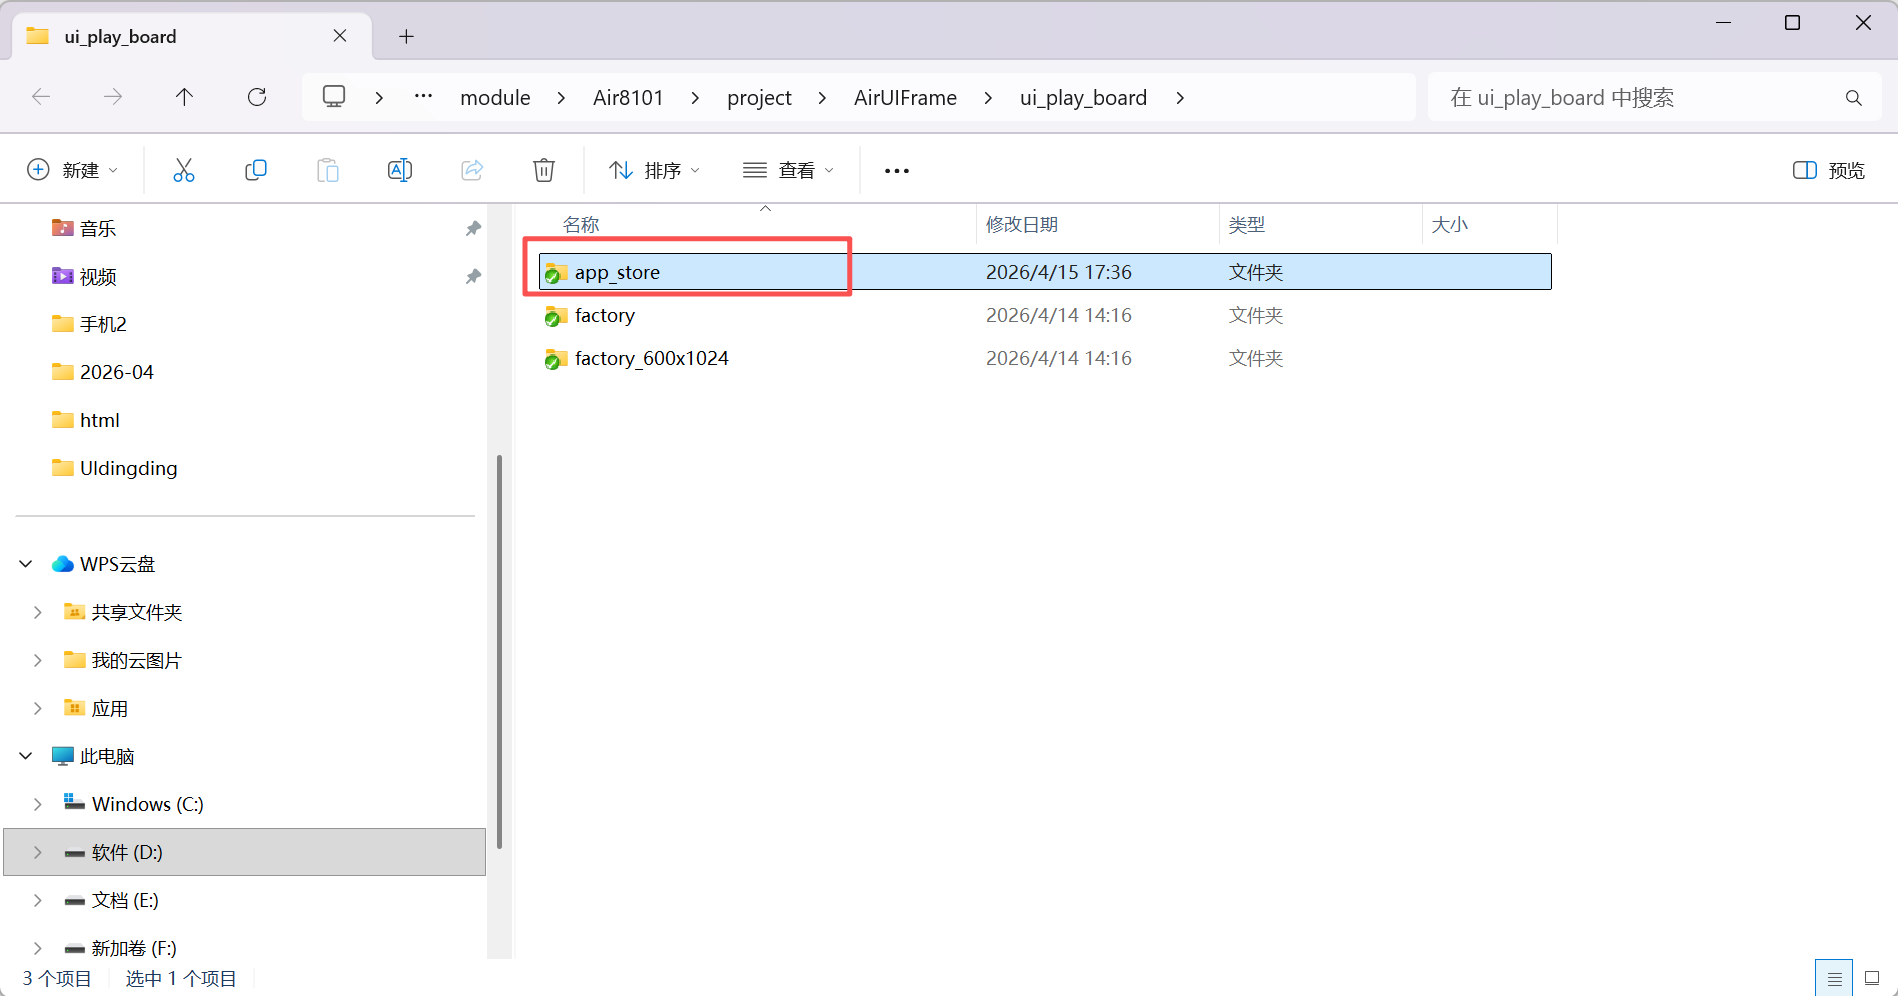
Task: Open the 排序 sort dropdown
Action: click(655, 171)
